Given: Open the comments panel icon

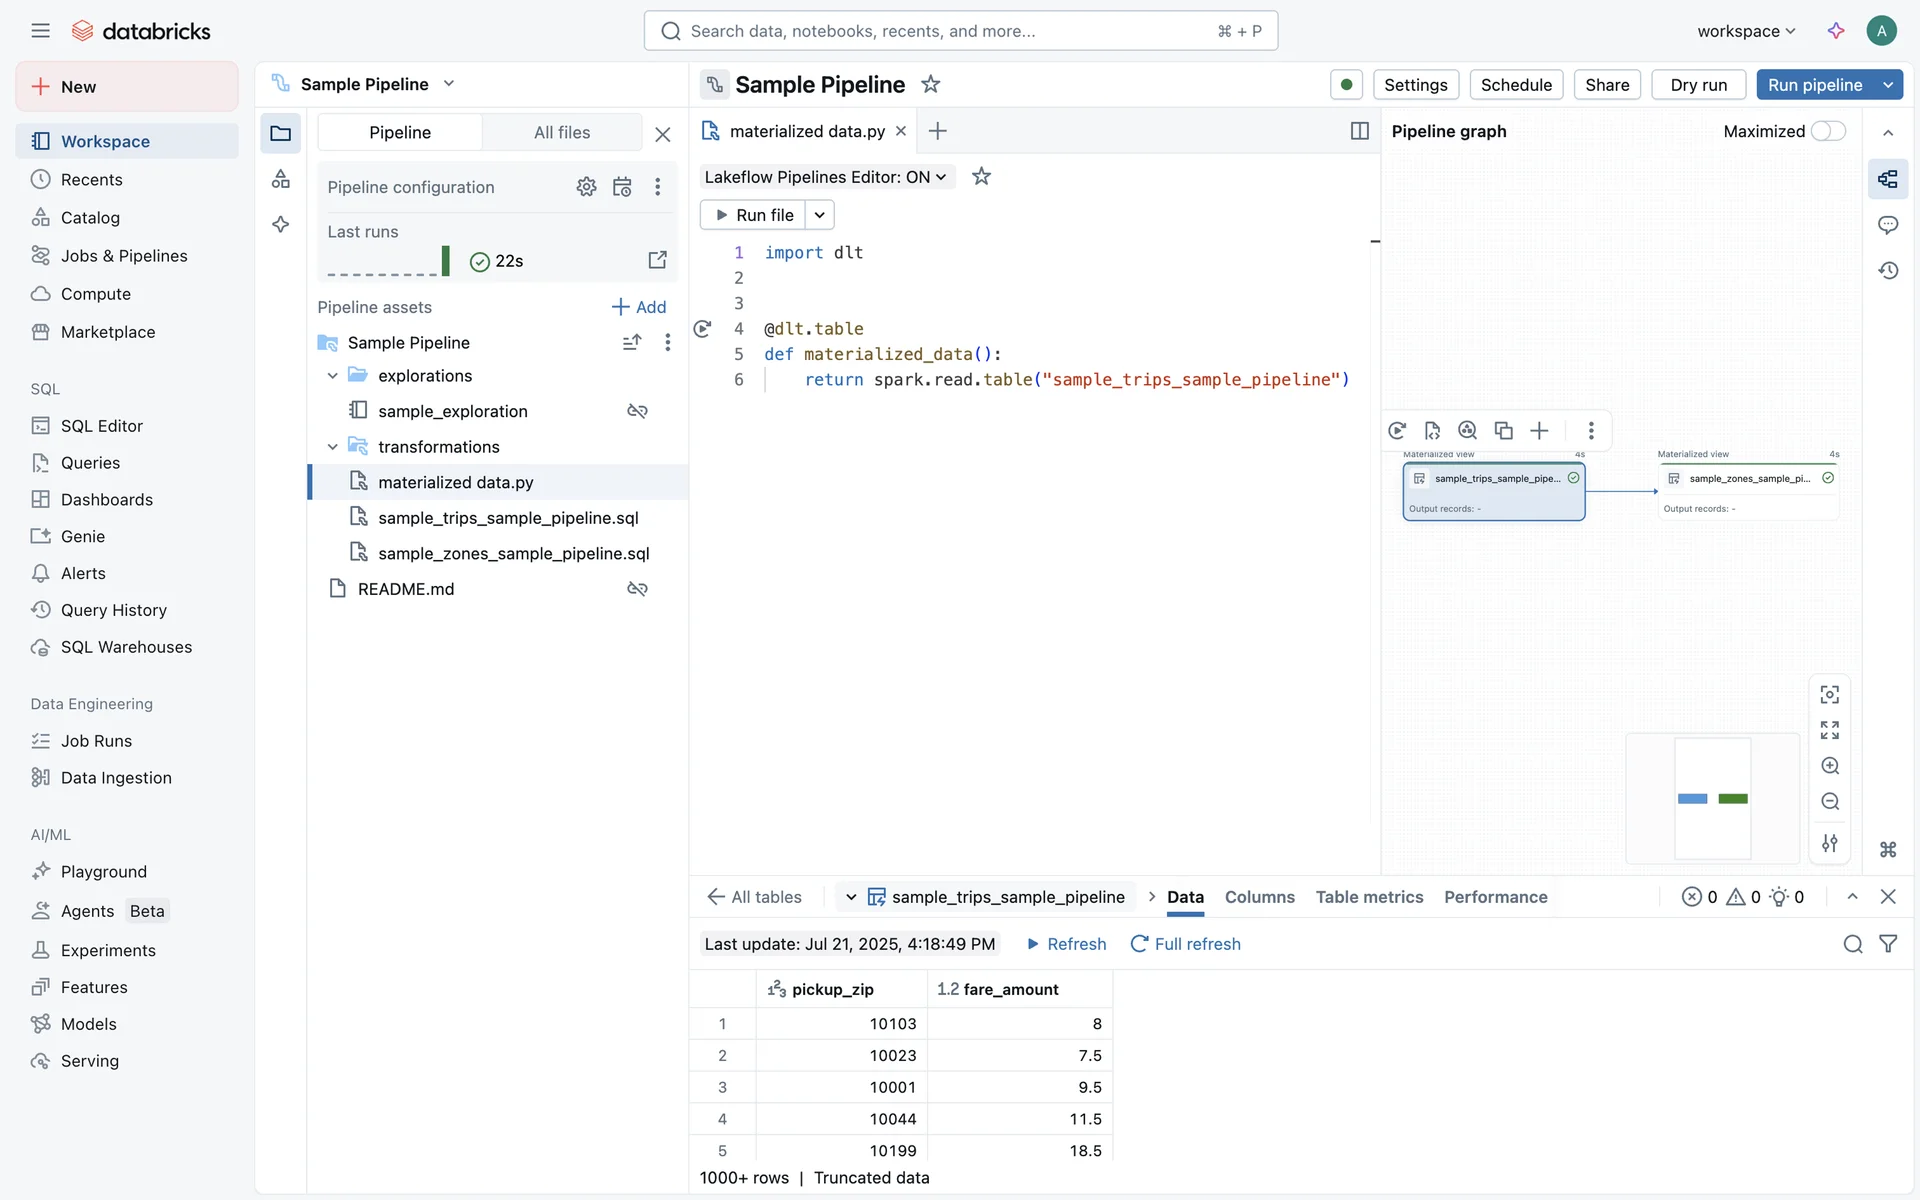Looking at the screenshot, I should click(x=1888, y=225).
